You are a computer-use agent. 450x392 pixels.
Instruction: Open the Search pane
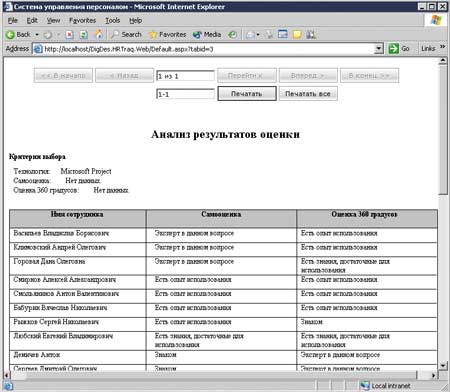[126, 34]
